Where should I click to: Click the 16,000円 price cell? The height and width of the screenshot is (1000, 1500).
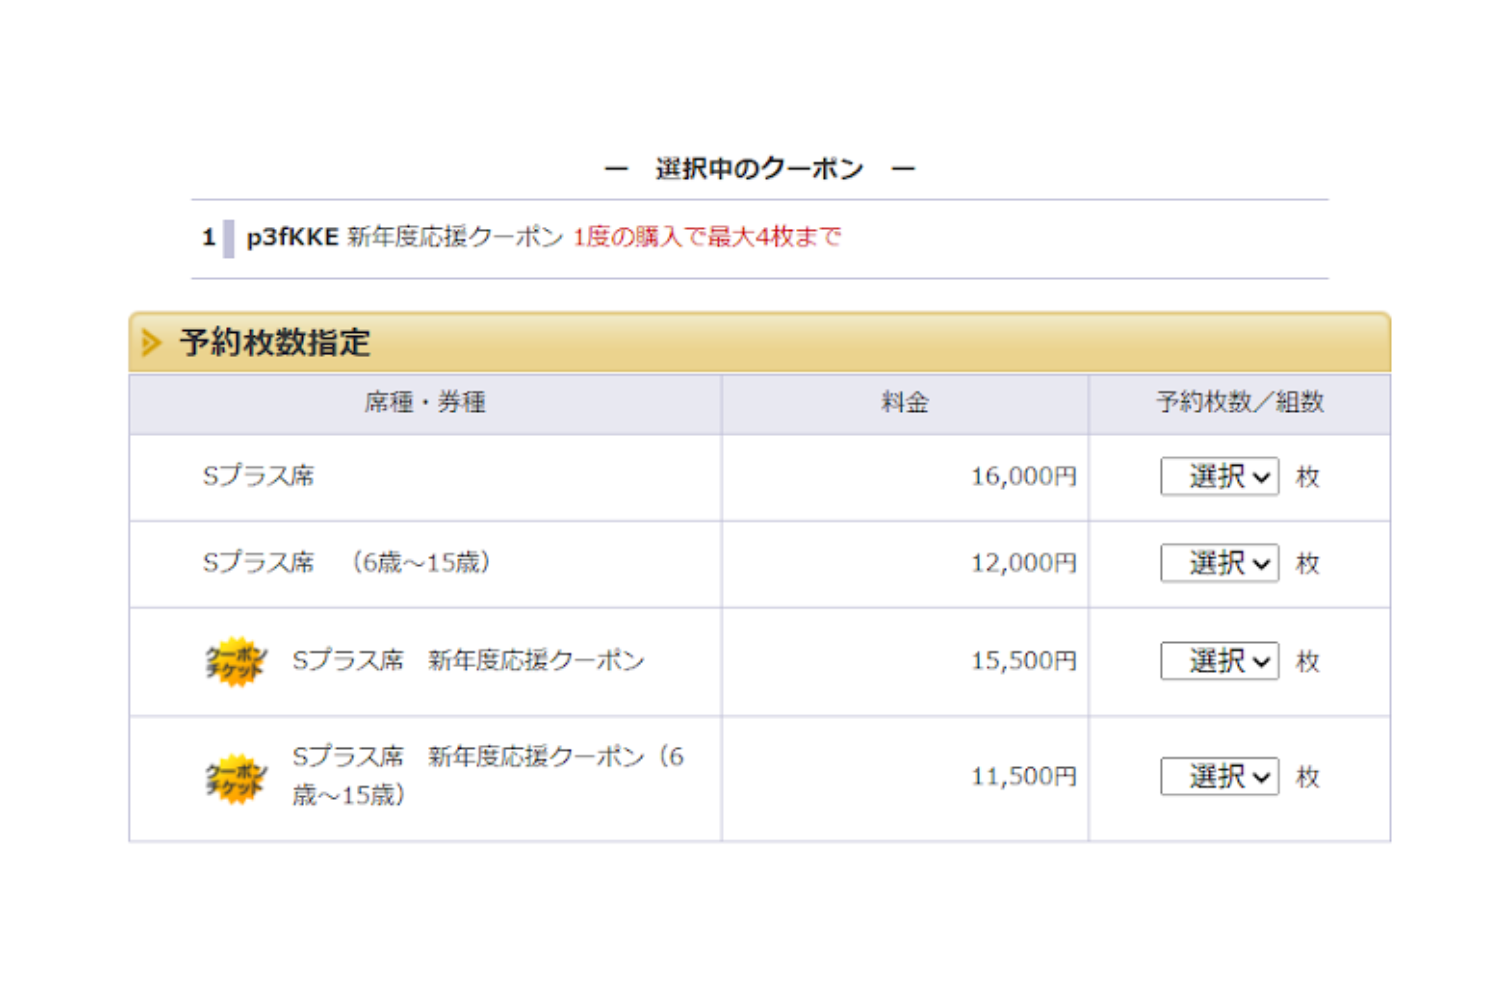click(1022, 477)
